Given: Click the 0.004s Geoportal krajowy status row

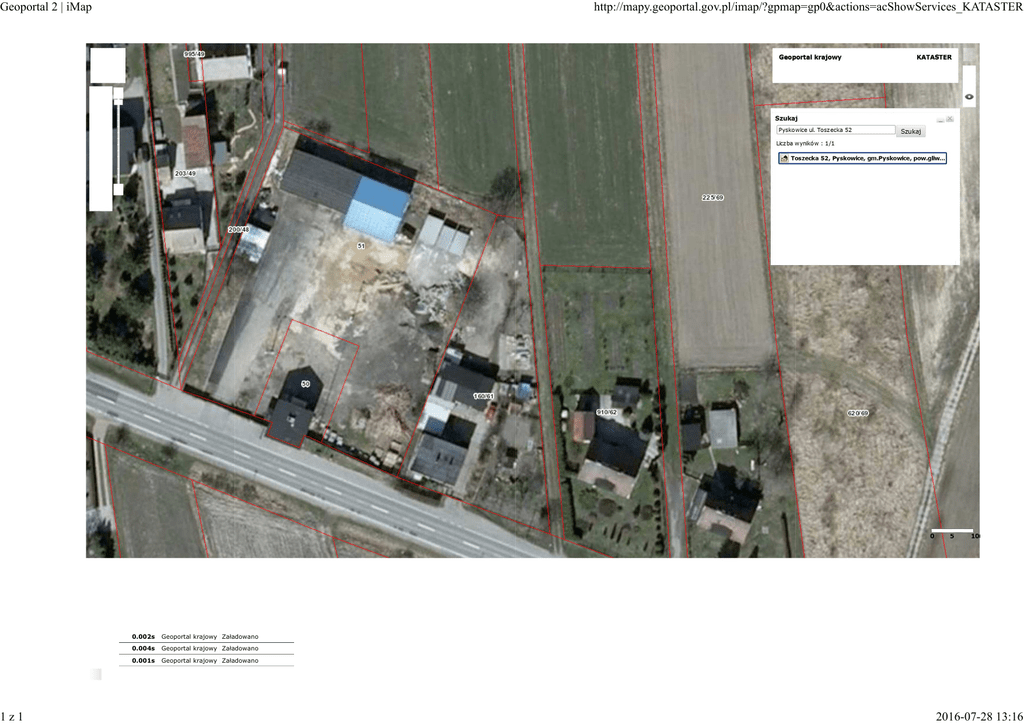Looking at the screenshot, I should pyautogui.click(x=206, y=648).
